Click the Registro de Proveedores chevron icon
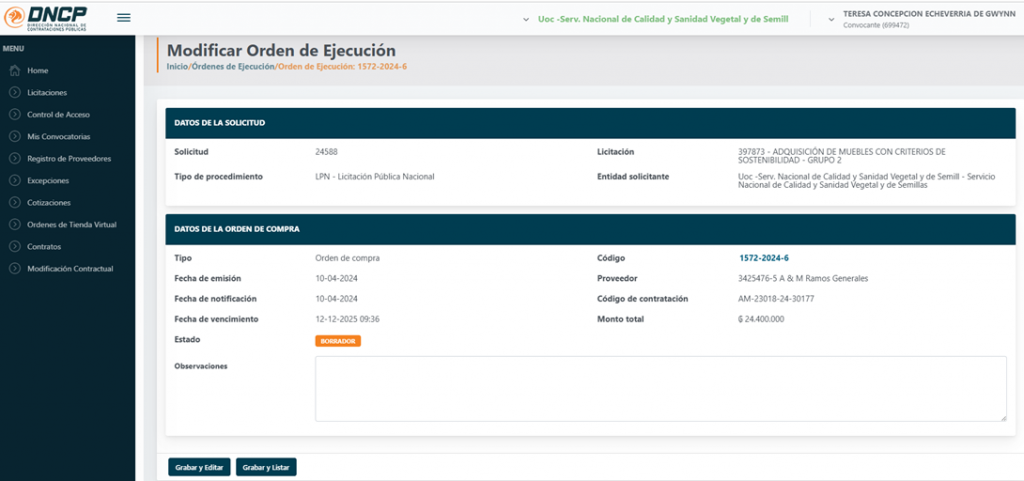 14,159
